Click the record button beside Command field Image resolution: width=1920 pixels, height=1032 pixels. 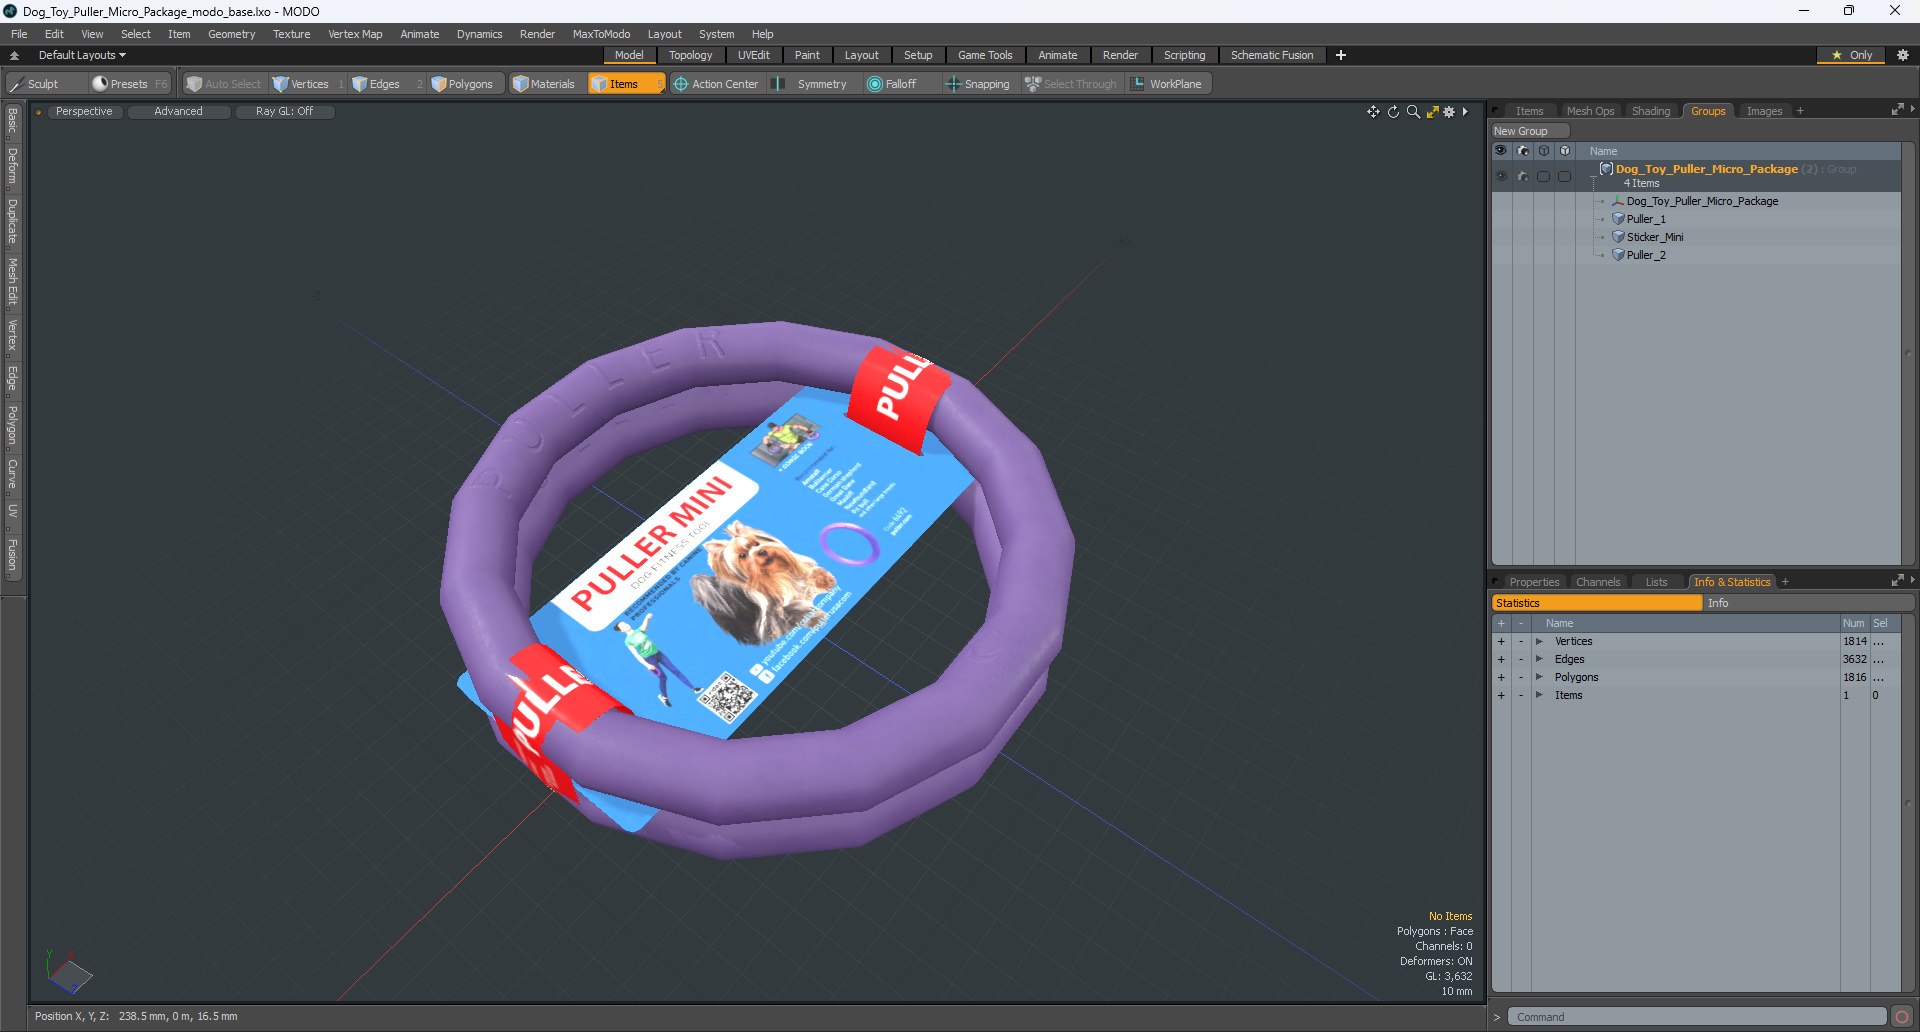pos(1902,1017)
